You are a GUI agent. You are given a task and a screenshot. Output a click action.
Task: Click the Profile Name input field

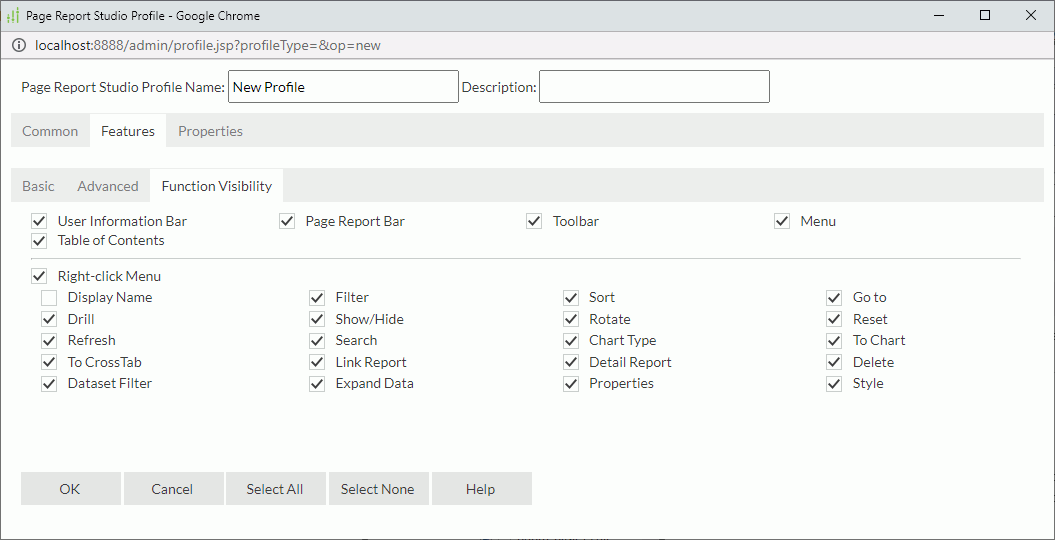(343, 87)
